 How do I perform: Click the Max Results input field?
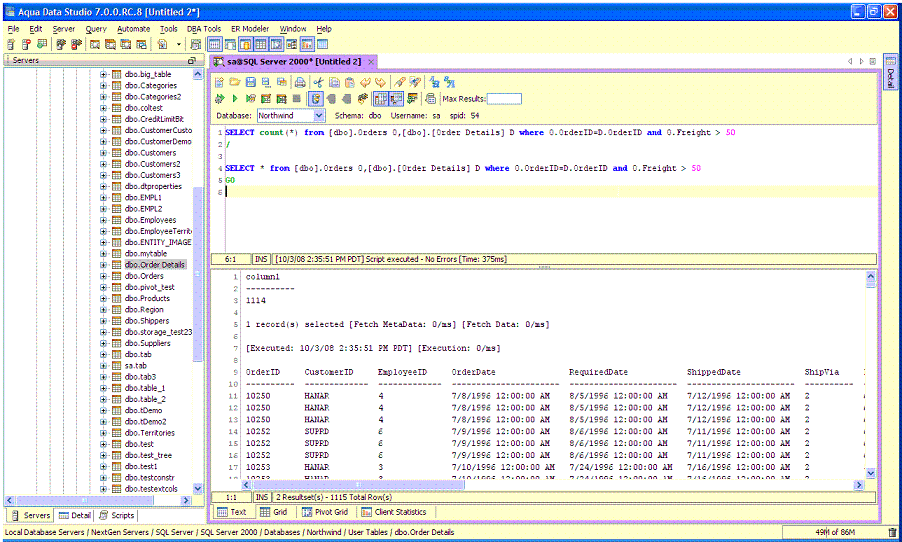pyautogui.click(x=504, y=99)
